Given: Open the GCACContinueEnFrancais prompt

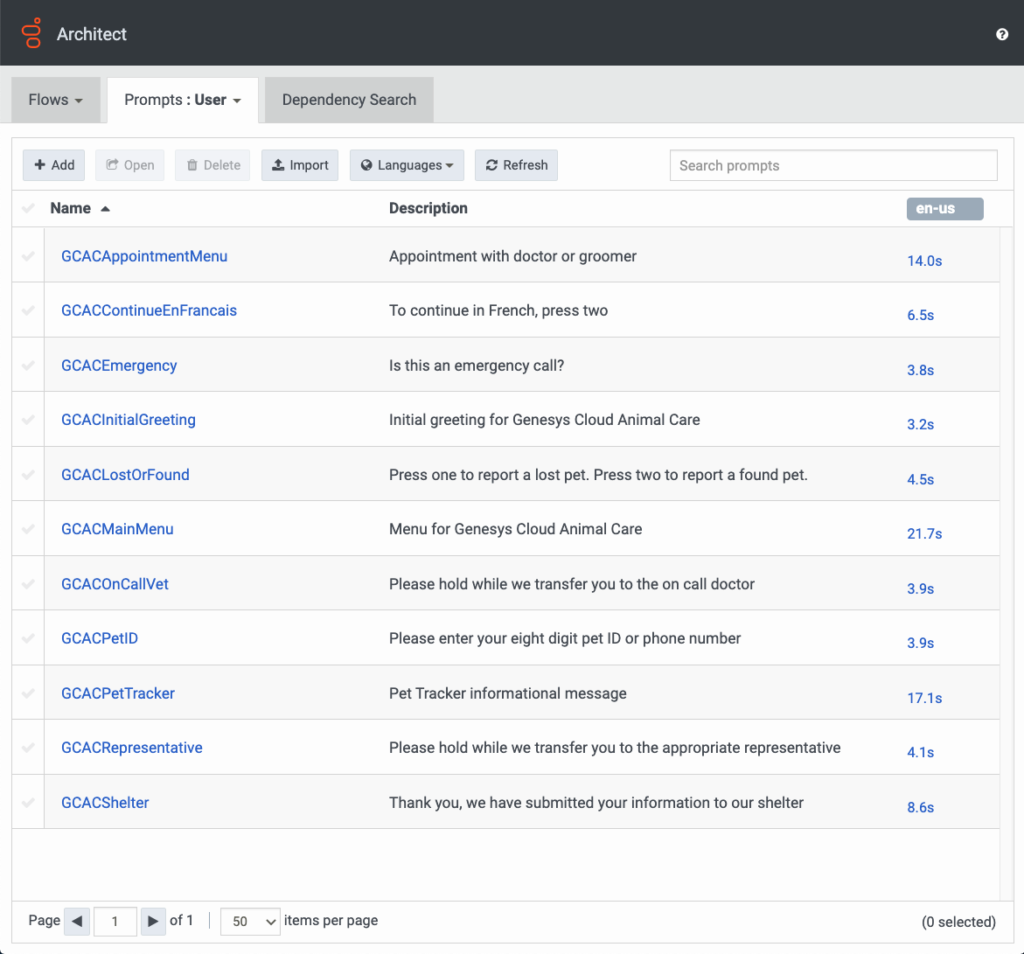Looking at the screenshot, I should (149, 310).
